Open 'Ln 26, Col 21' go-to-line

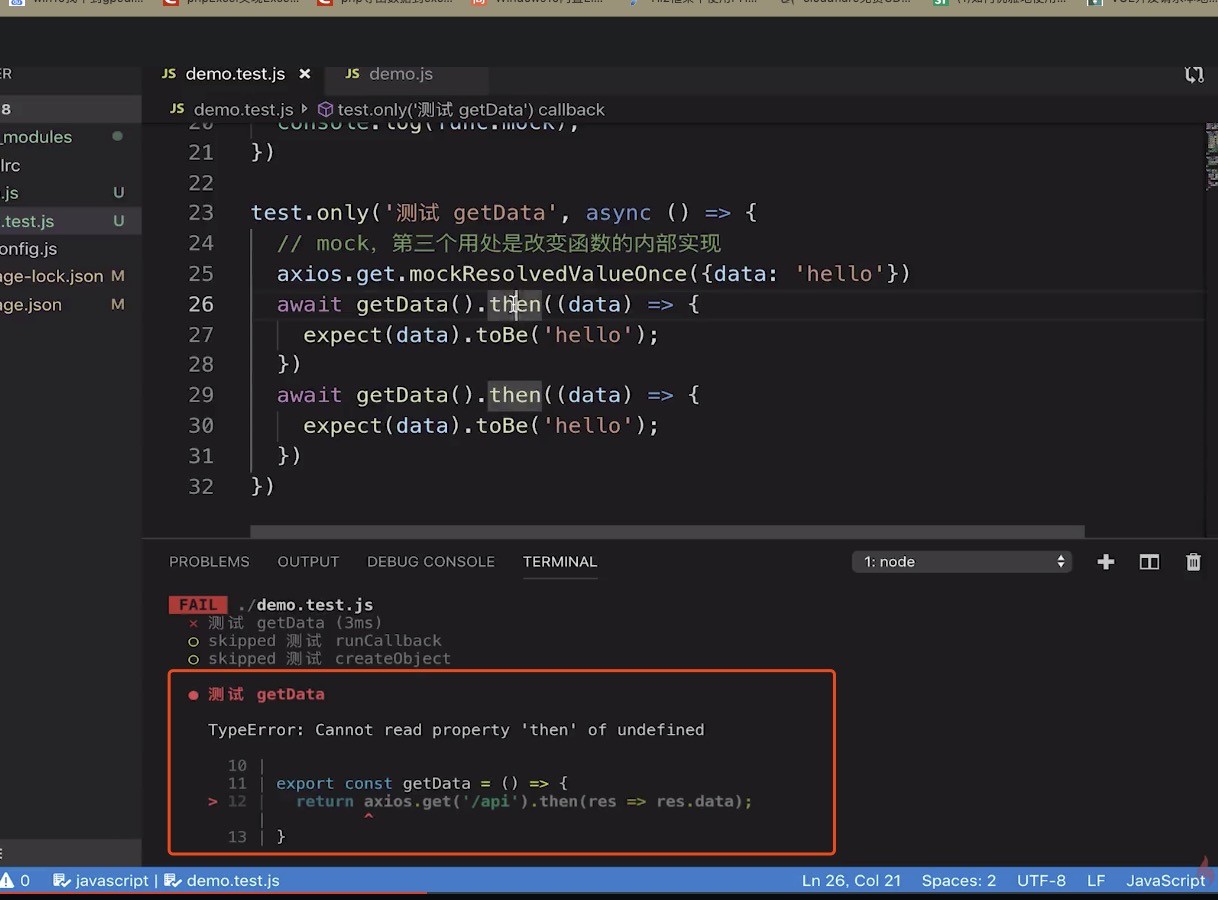pos(851,881)
